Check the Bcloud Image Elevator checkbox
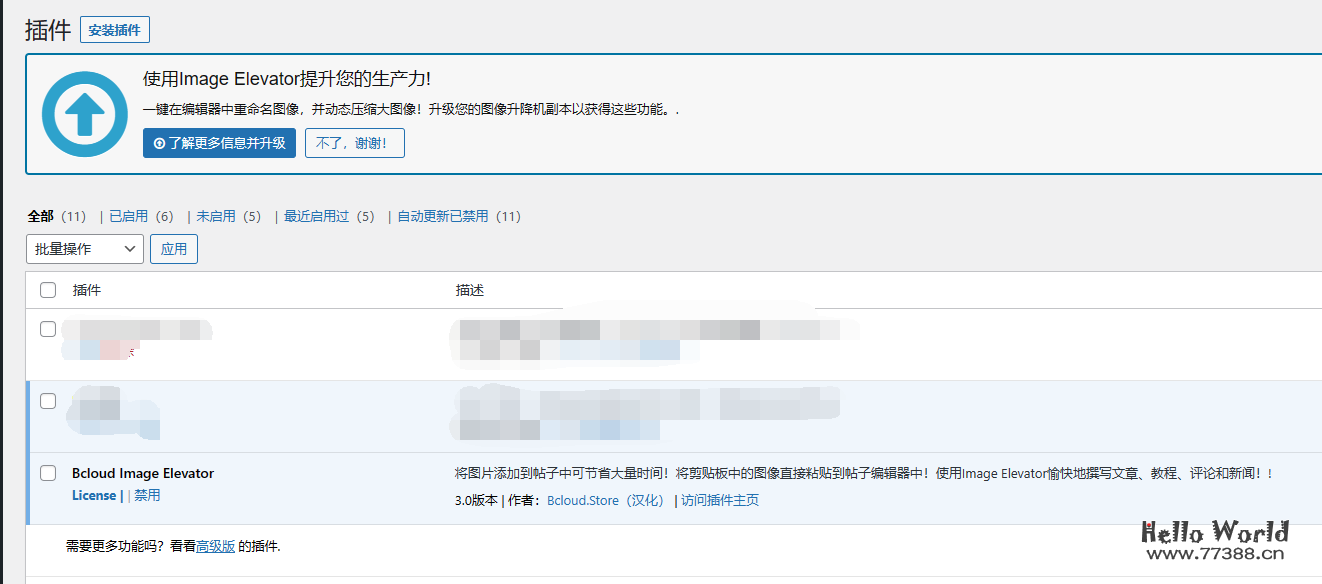 [x=47, y=473]
